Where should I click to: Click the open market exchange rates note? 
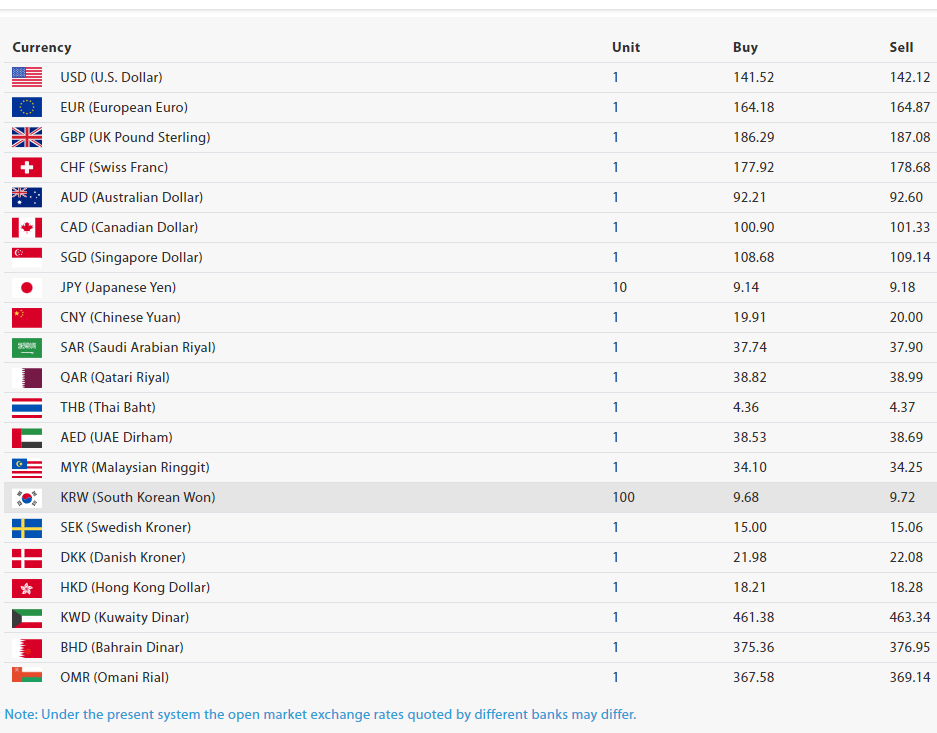pos(320,714)
